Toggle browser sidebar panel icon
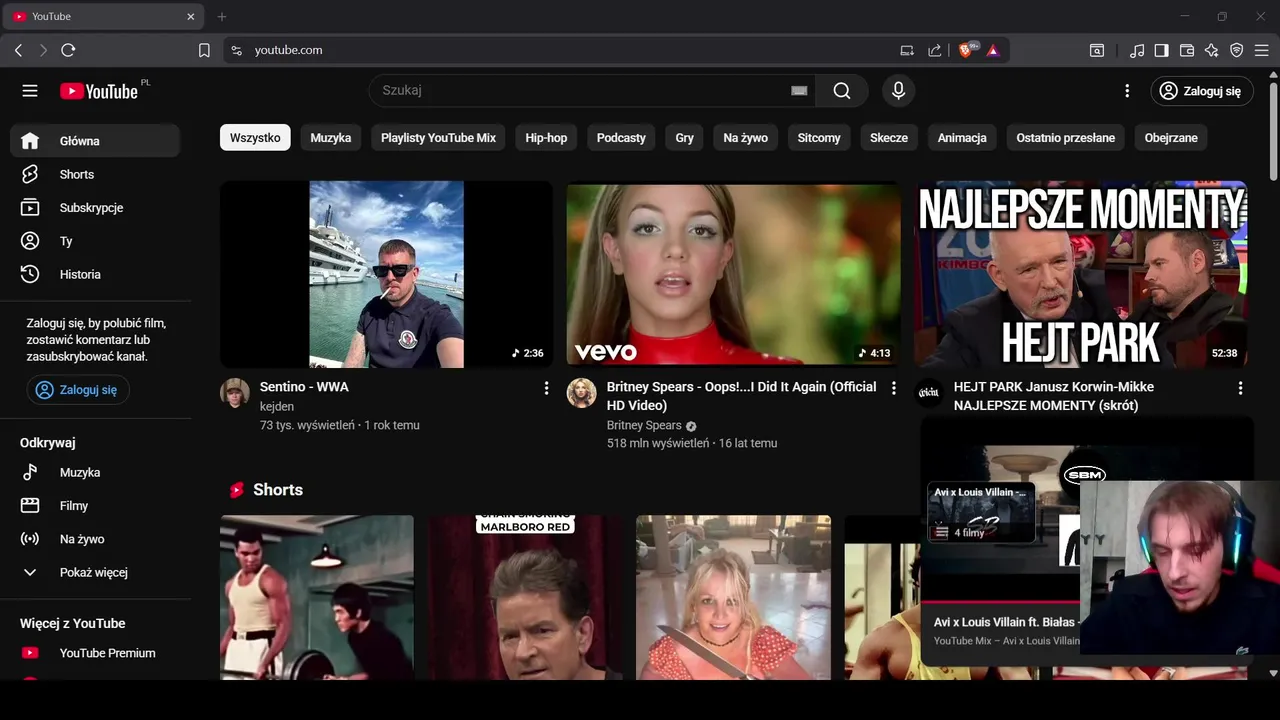This screenshot has height=720, width=1280. pyautogui.click(x=1162, y=50)
